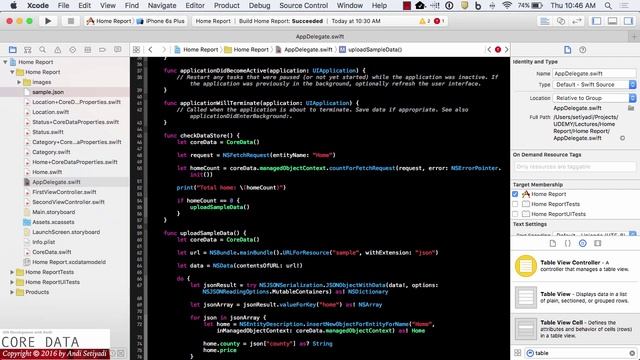This screenshot has height=360, width=640.
Task: Choose iPhone 6s Plus destination
Action: 160,21
